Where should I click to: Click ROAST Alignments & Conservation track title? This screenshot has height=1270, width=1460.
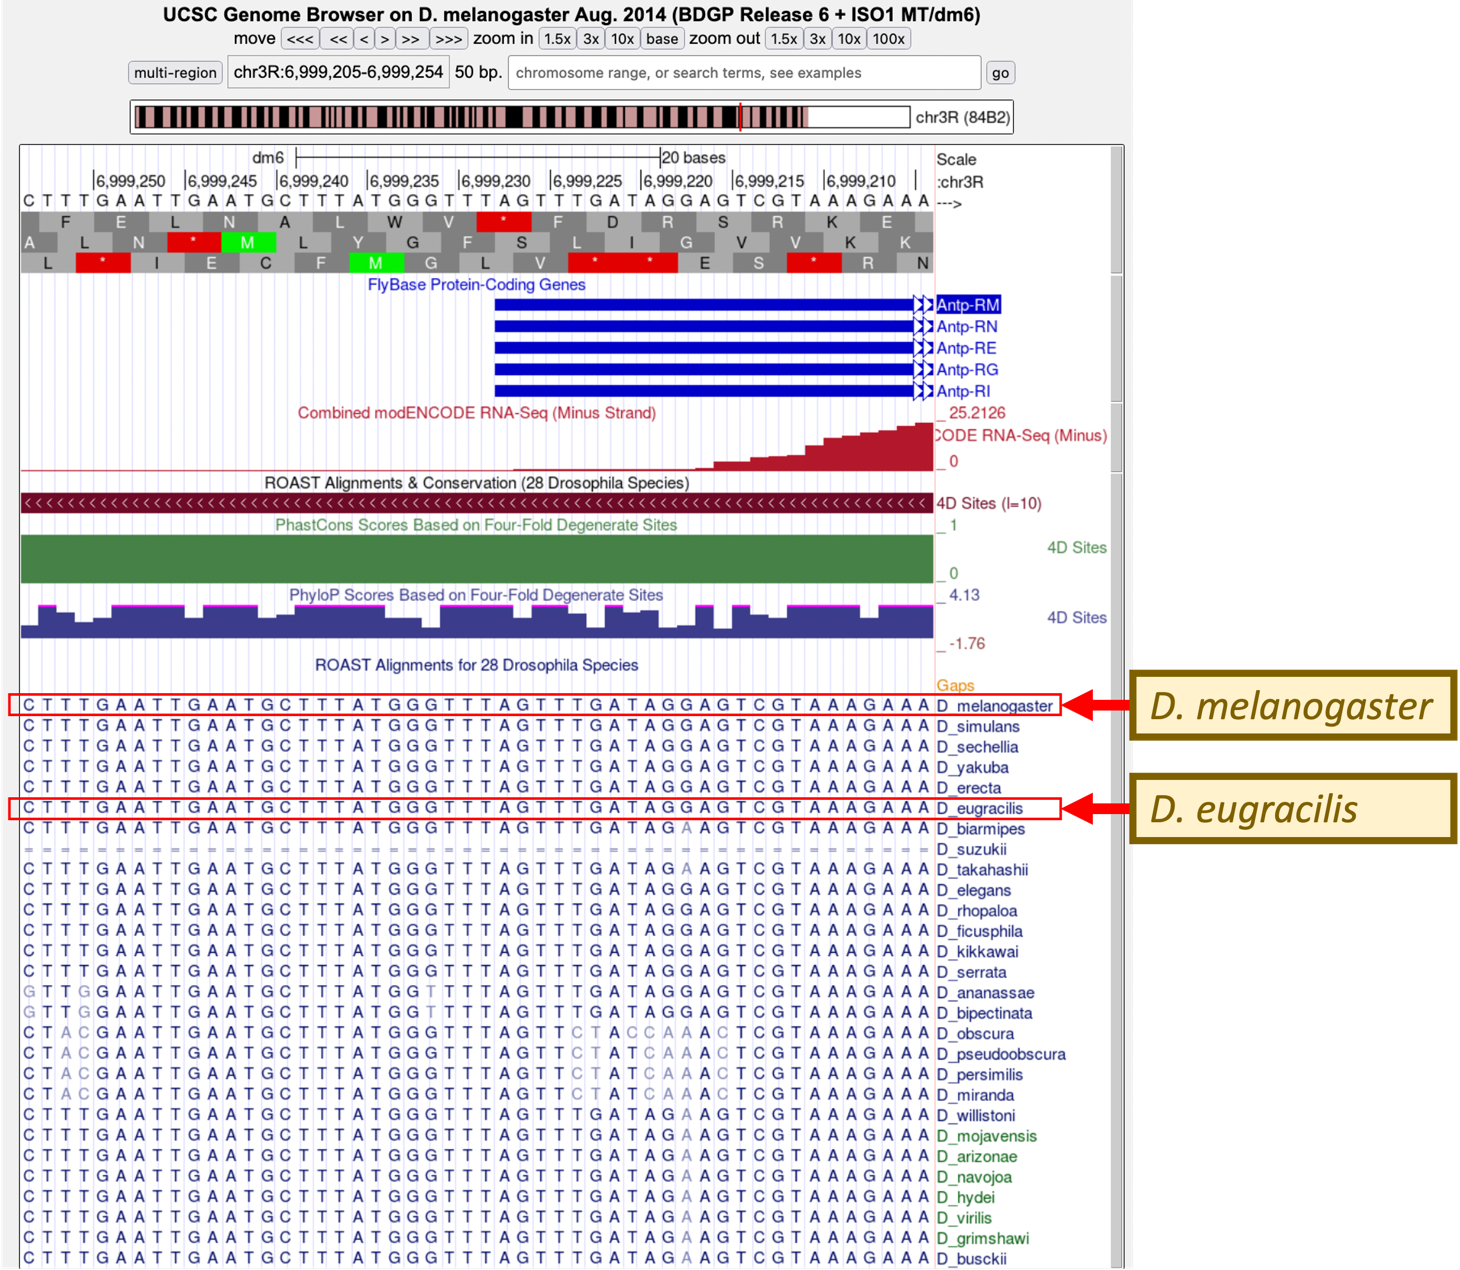[x=477, y=483]
